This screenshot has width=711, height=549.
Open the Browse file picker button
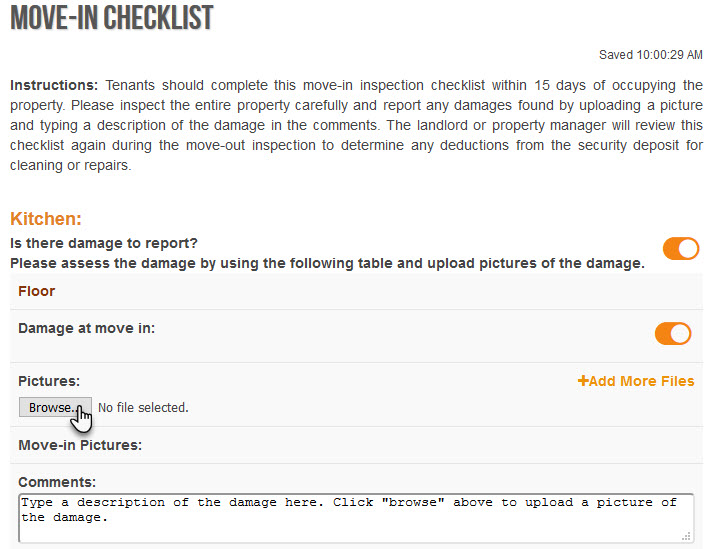tap(55, 407)
